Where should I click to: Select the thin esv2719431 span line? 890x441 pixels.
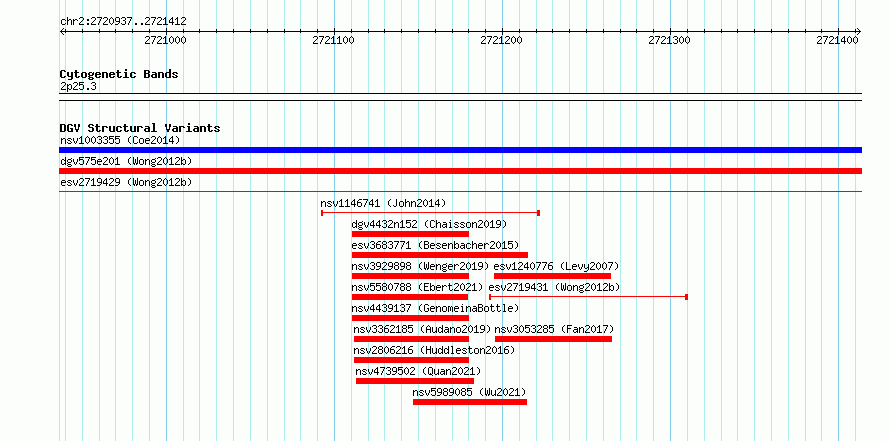[x=589, y=297]
